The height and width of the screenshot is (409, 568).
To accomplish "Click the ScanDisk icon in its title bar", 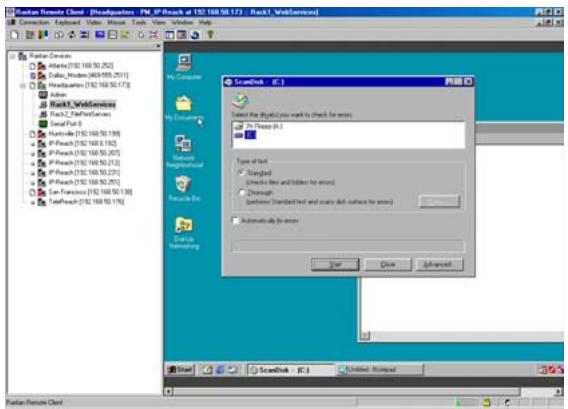I will tap(228, 82).
